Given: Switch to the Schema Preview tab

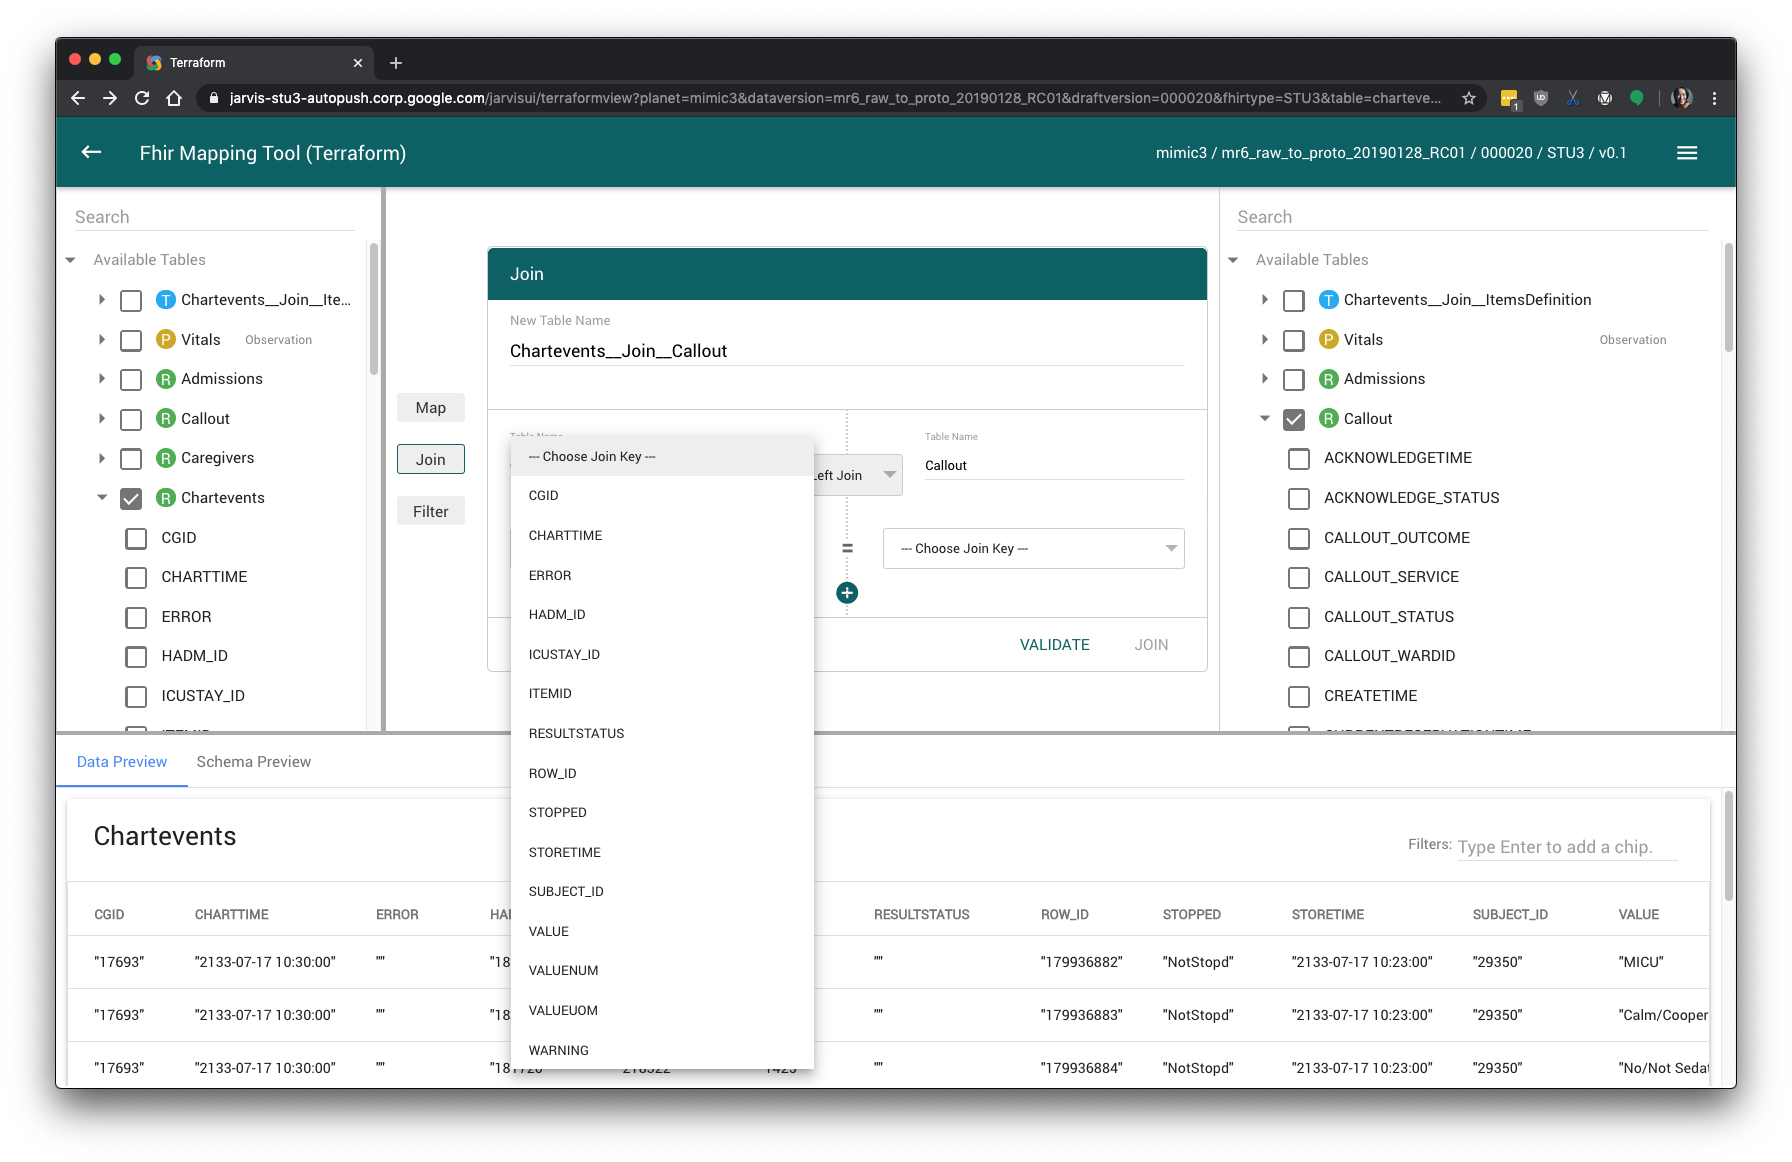Looking at the screenshot, I should click(254, 762).
